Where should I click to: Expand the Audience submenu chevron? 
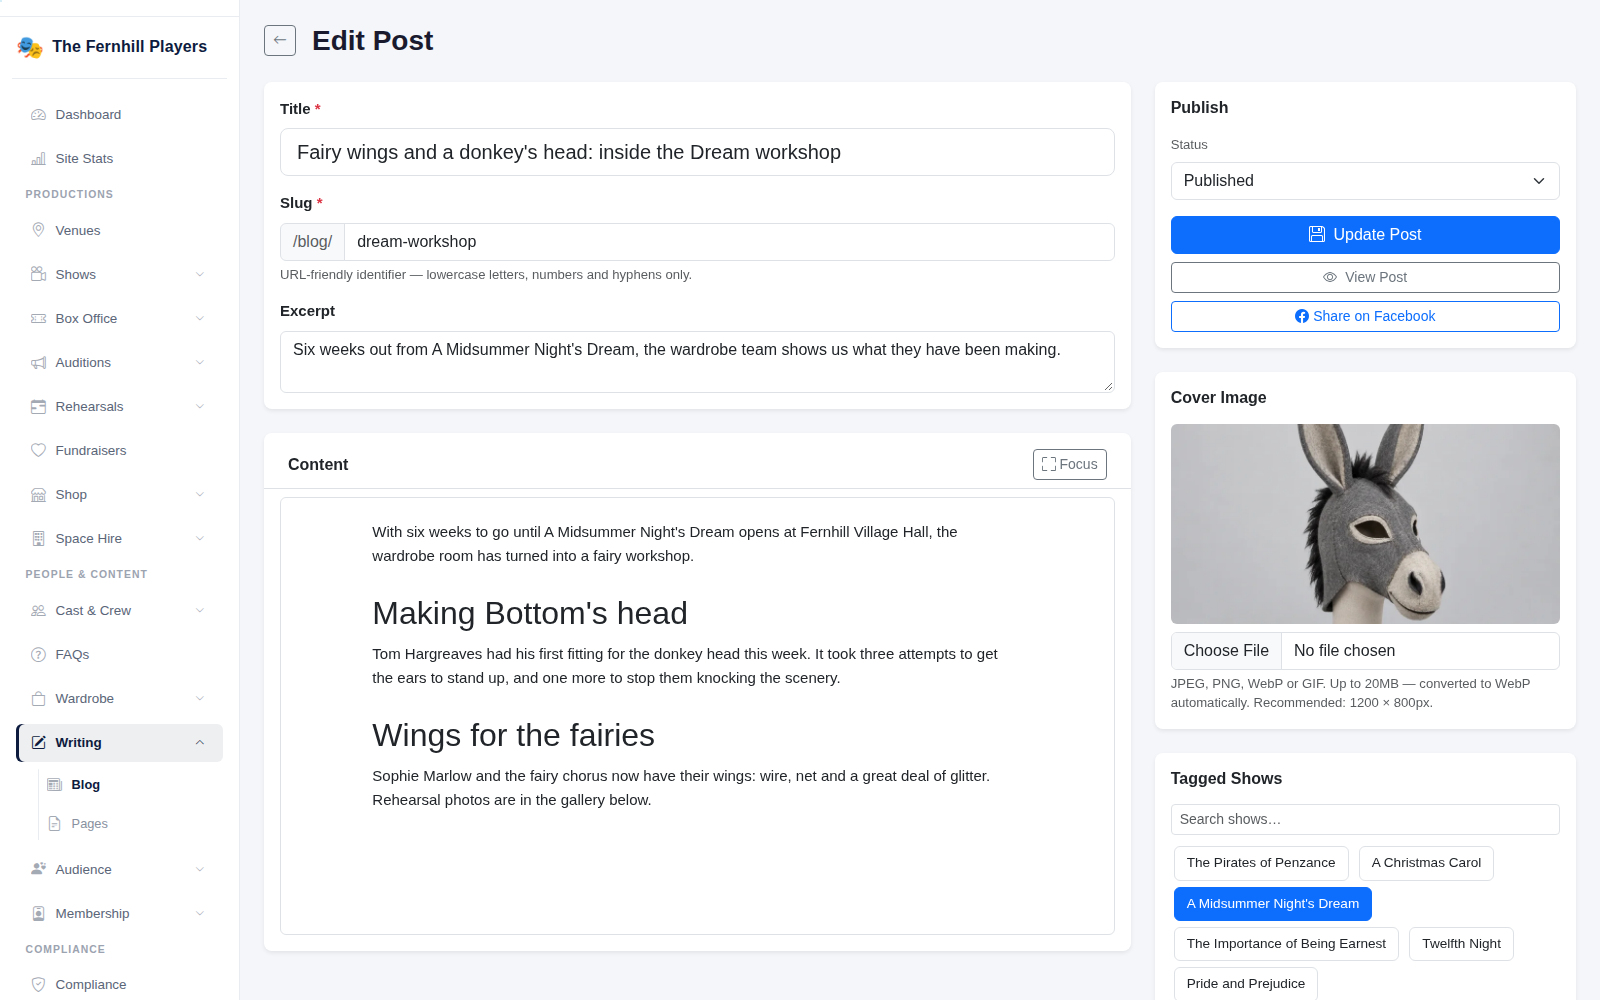pyautogui.click(x=200, y=870)
